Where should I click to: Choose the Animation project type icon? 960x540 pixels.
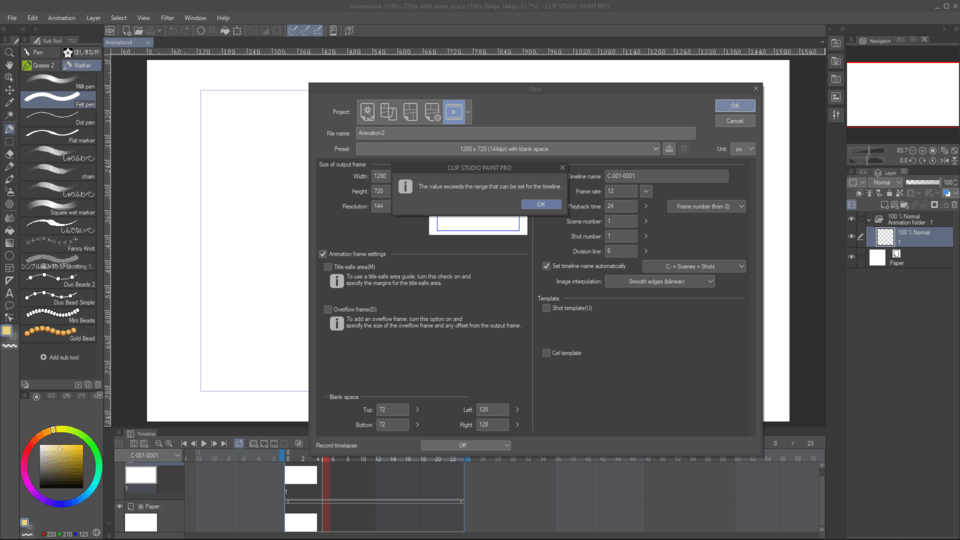454,112
